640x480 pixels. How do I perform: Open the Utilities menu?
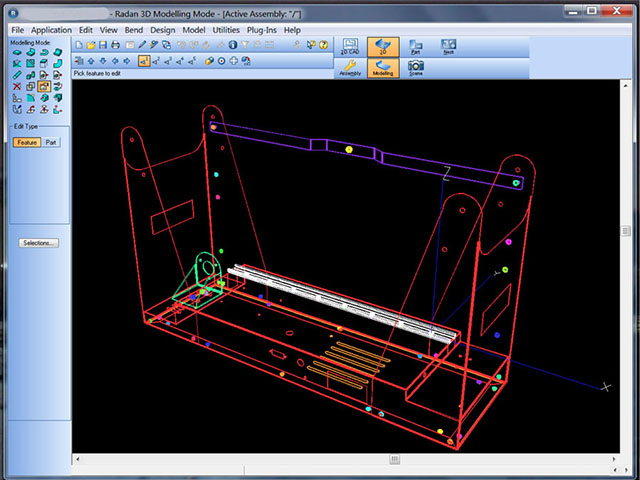[226, 30]
